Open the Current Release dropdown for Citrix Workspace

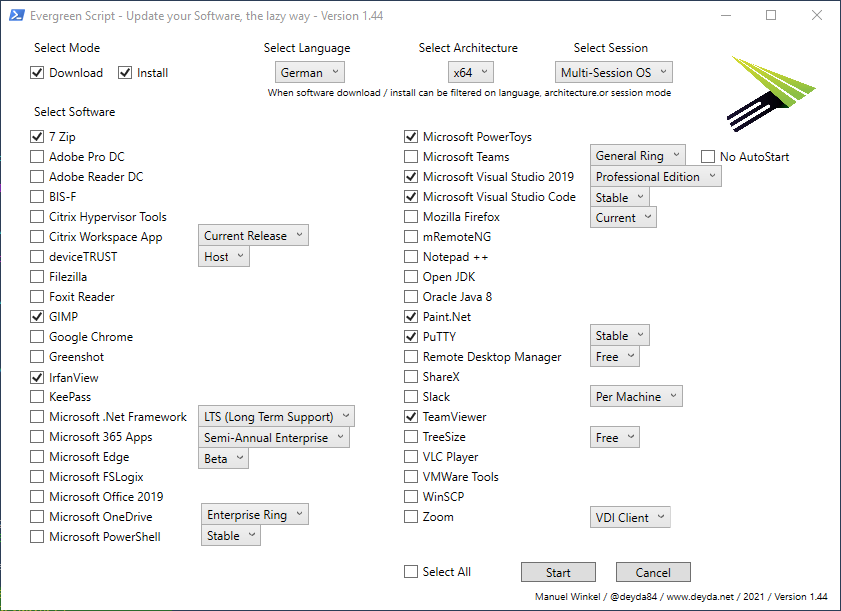click(x=253, y=235)
